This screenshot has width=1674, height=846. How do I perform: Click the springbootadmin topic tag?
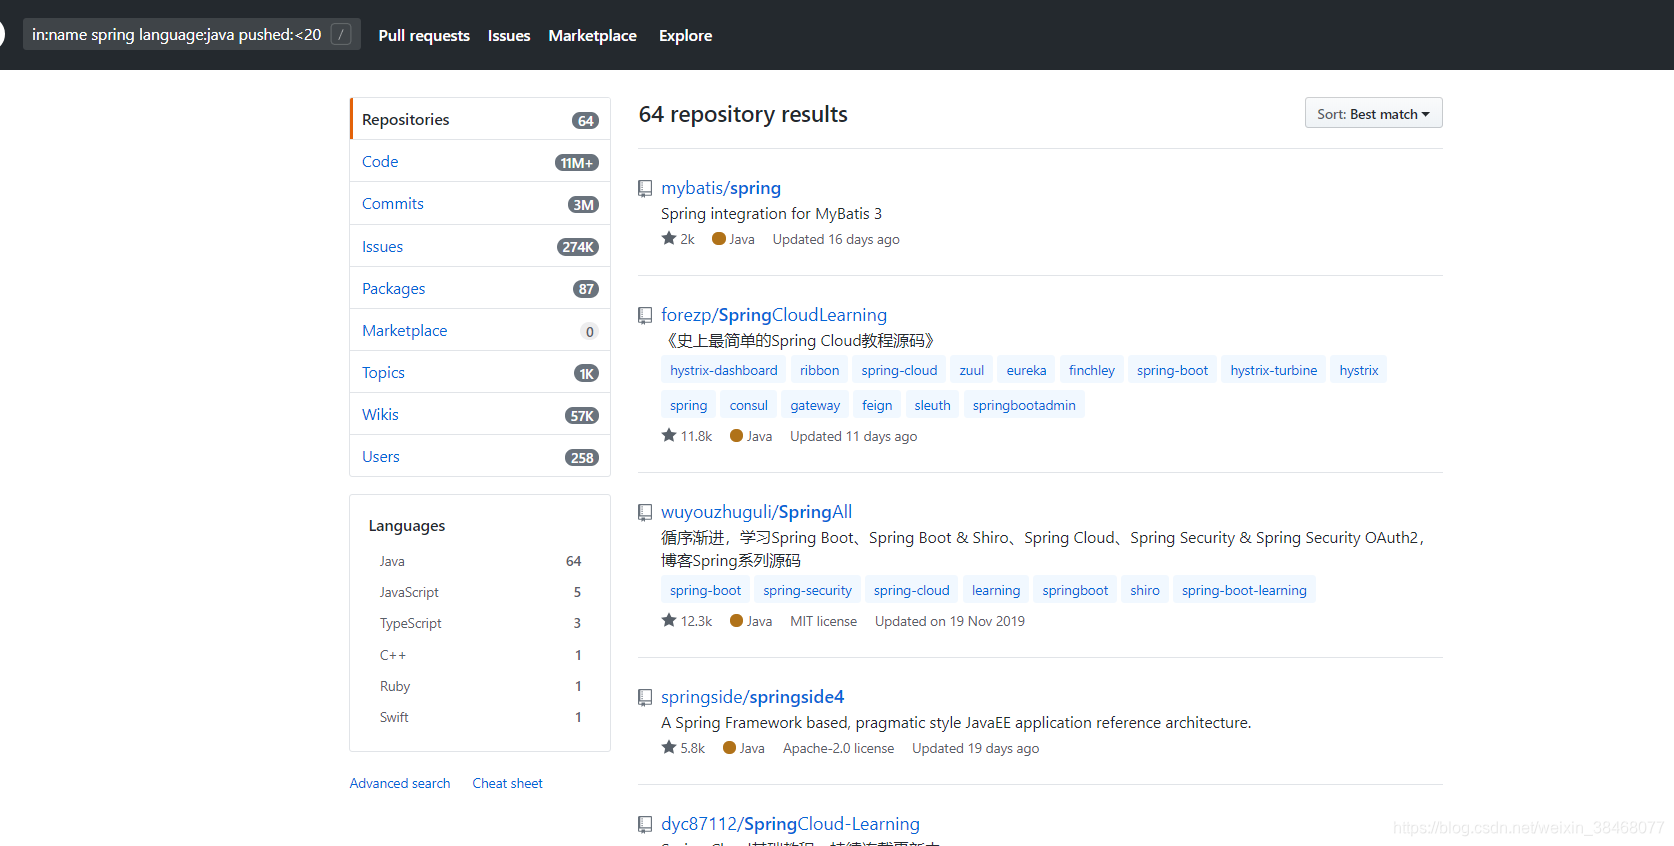coord(1024,405)
